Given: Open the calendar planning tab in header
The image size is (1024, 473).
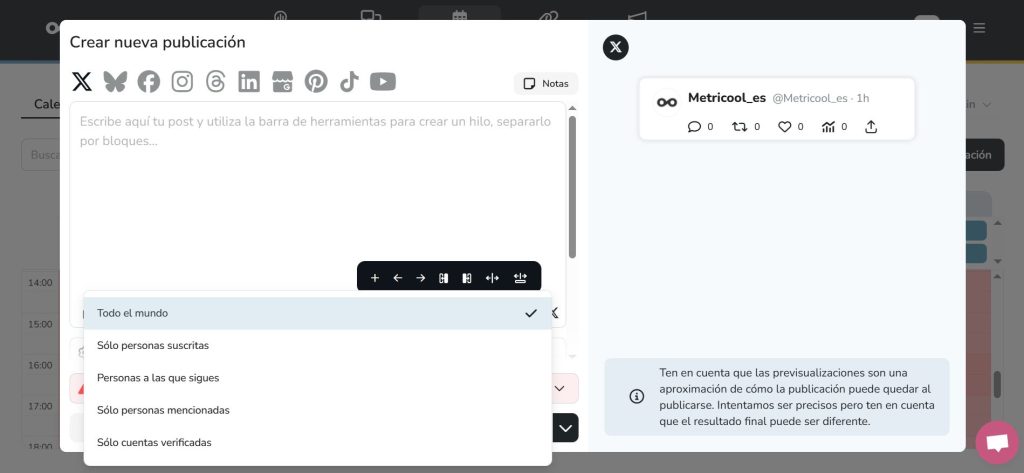Looking at the screenshot, I should pos(460,16).
